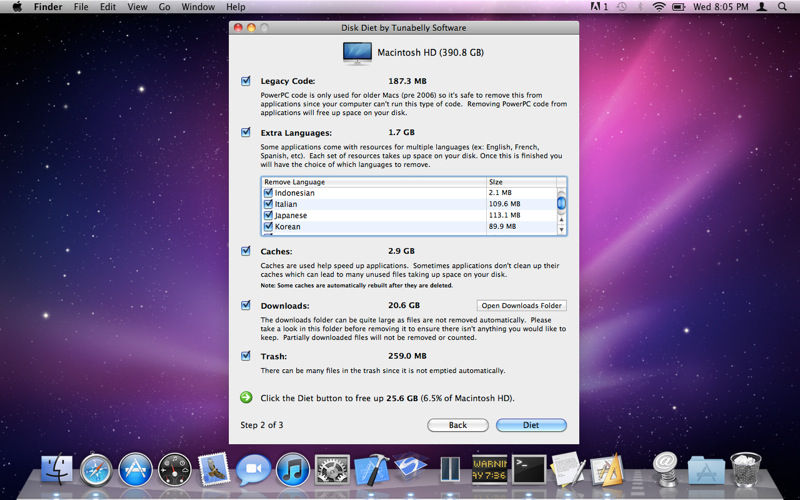The width and height of the screenshot is (800, 500).
Task: Open the View menu
Action: (137, 7)
